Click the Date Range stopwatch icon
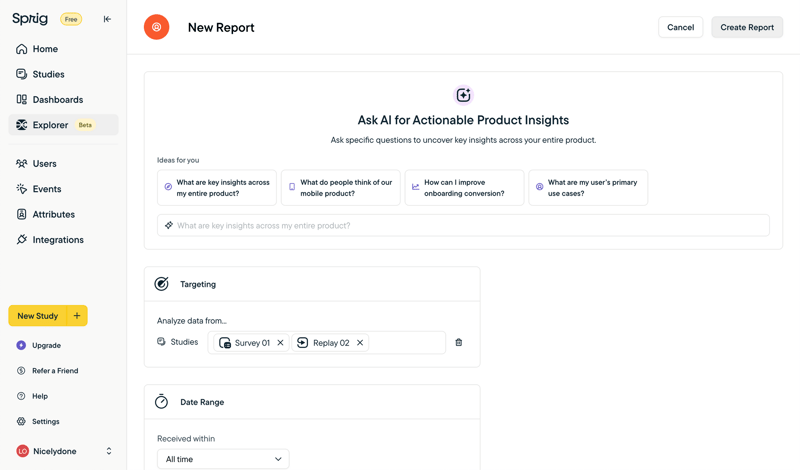The width and height of the screenshot is (800, 470). pos(161,402)
